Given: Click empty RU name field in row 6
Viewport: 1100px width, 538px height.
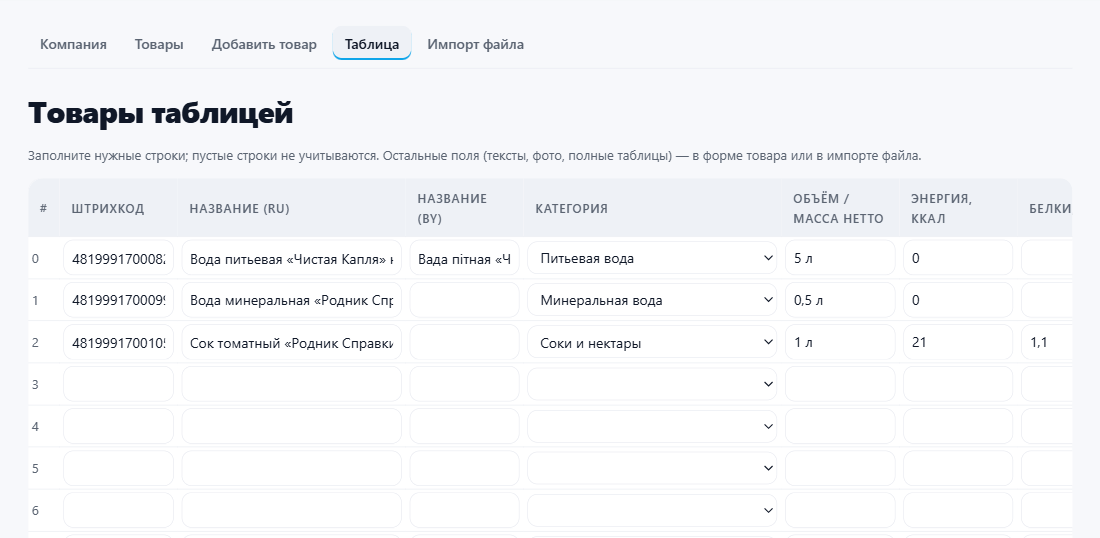Looking at the screenshot, I should pos(292,510).
